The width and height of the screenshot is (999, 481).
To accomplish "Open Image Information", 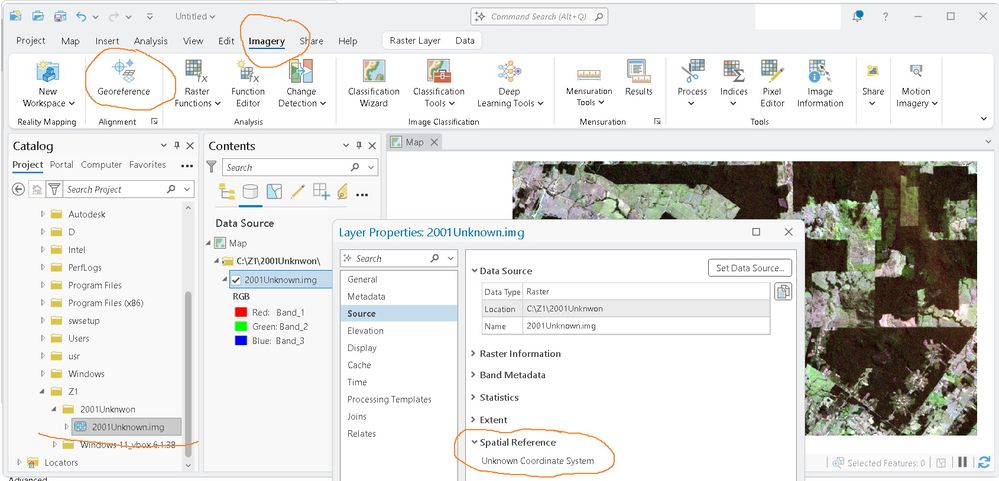I will 820,83.
